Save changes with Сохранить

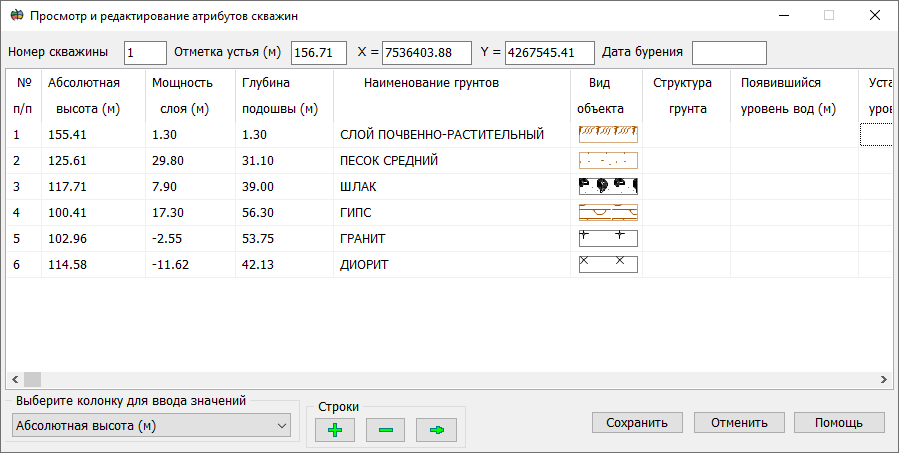[637, 423]
